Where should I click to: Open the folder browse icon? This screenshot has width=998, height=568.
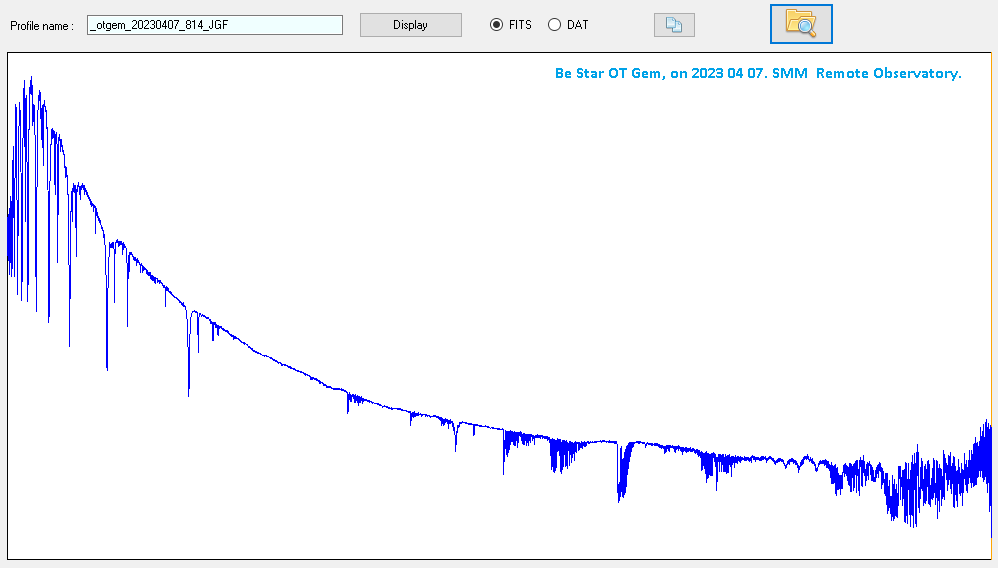[800, 24]
